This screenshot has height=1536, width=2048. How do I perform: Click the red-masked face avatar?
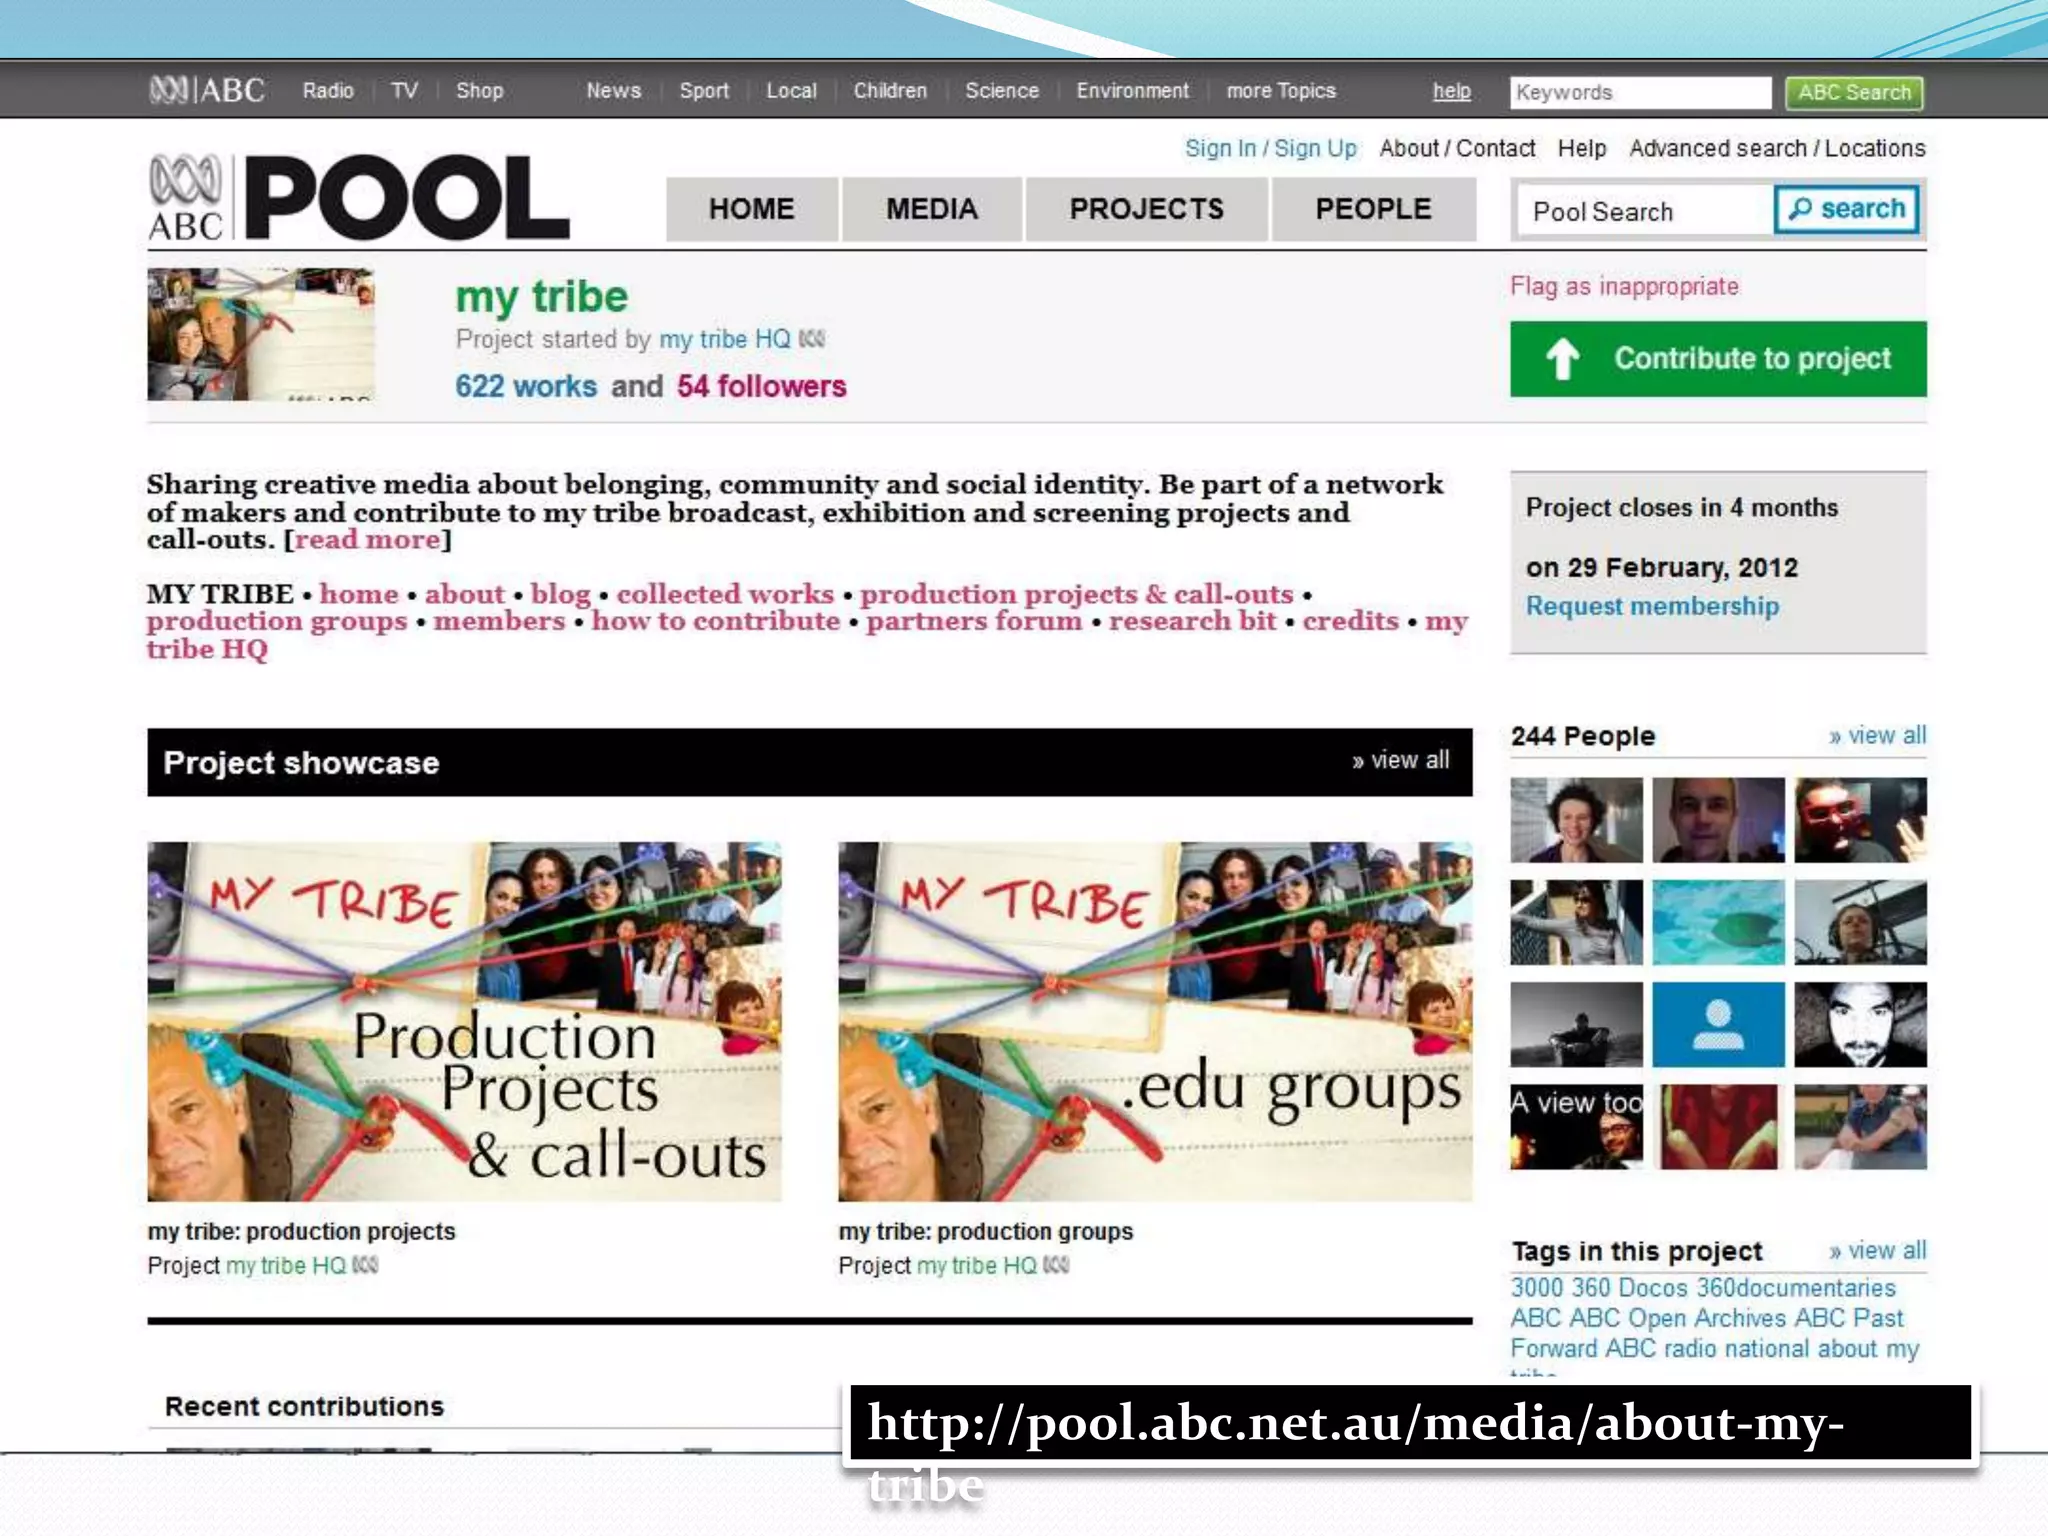point(1860,820)
